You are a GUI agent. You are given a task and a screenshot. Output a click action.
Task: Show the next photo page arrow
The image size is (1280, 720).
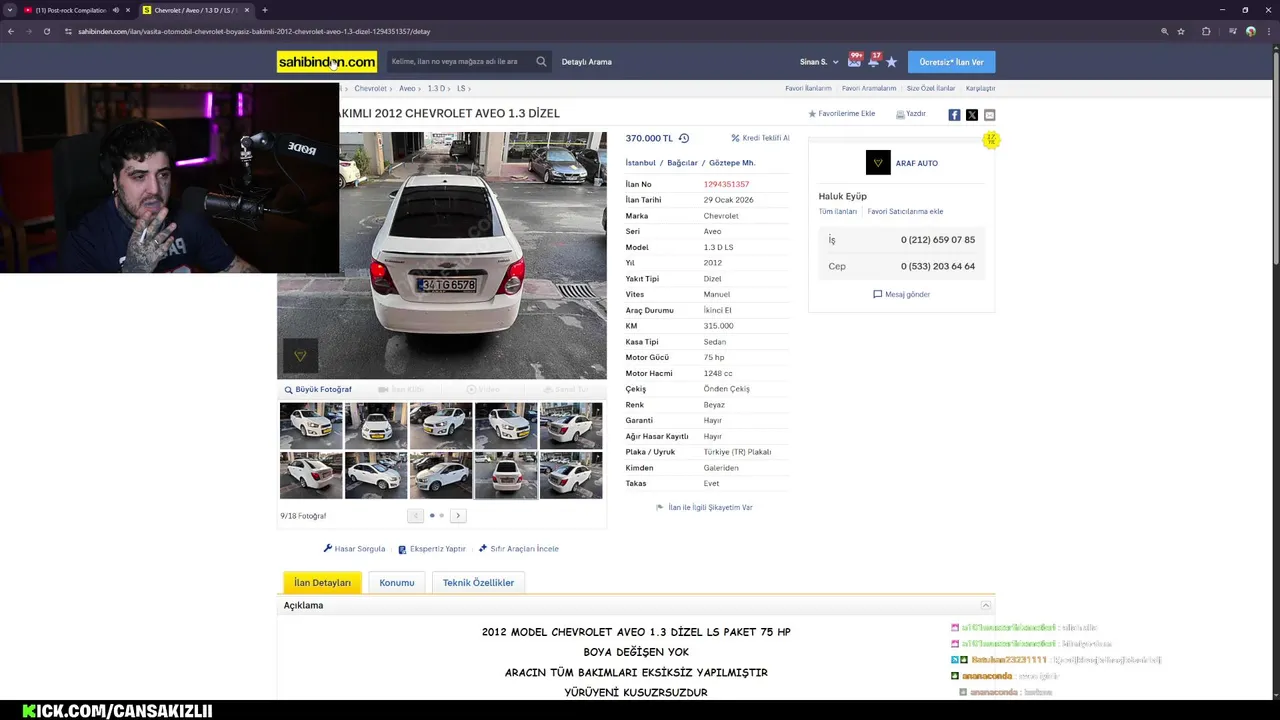[458, 516]
